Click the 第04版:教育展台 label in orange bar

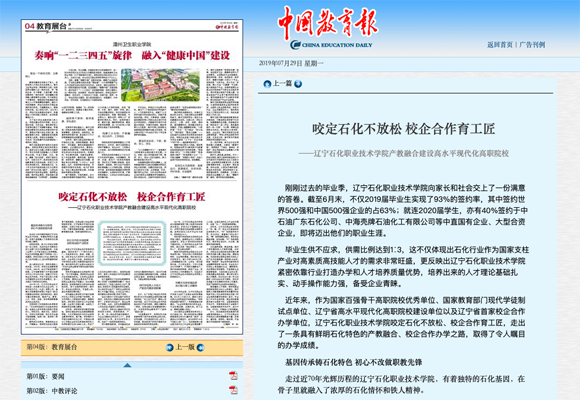point(52,347)
